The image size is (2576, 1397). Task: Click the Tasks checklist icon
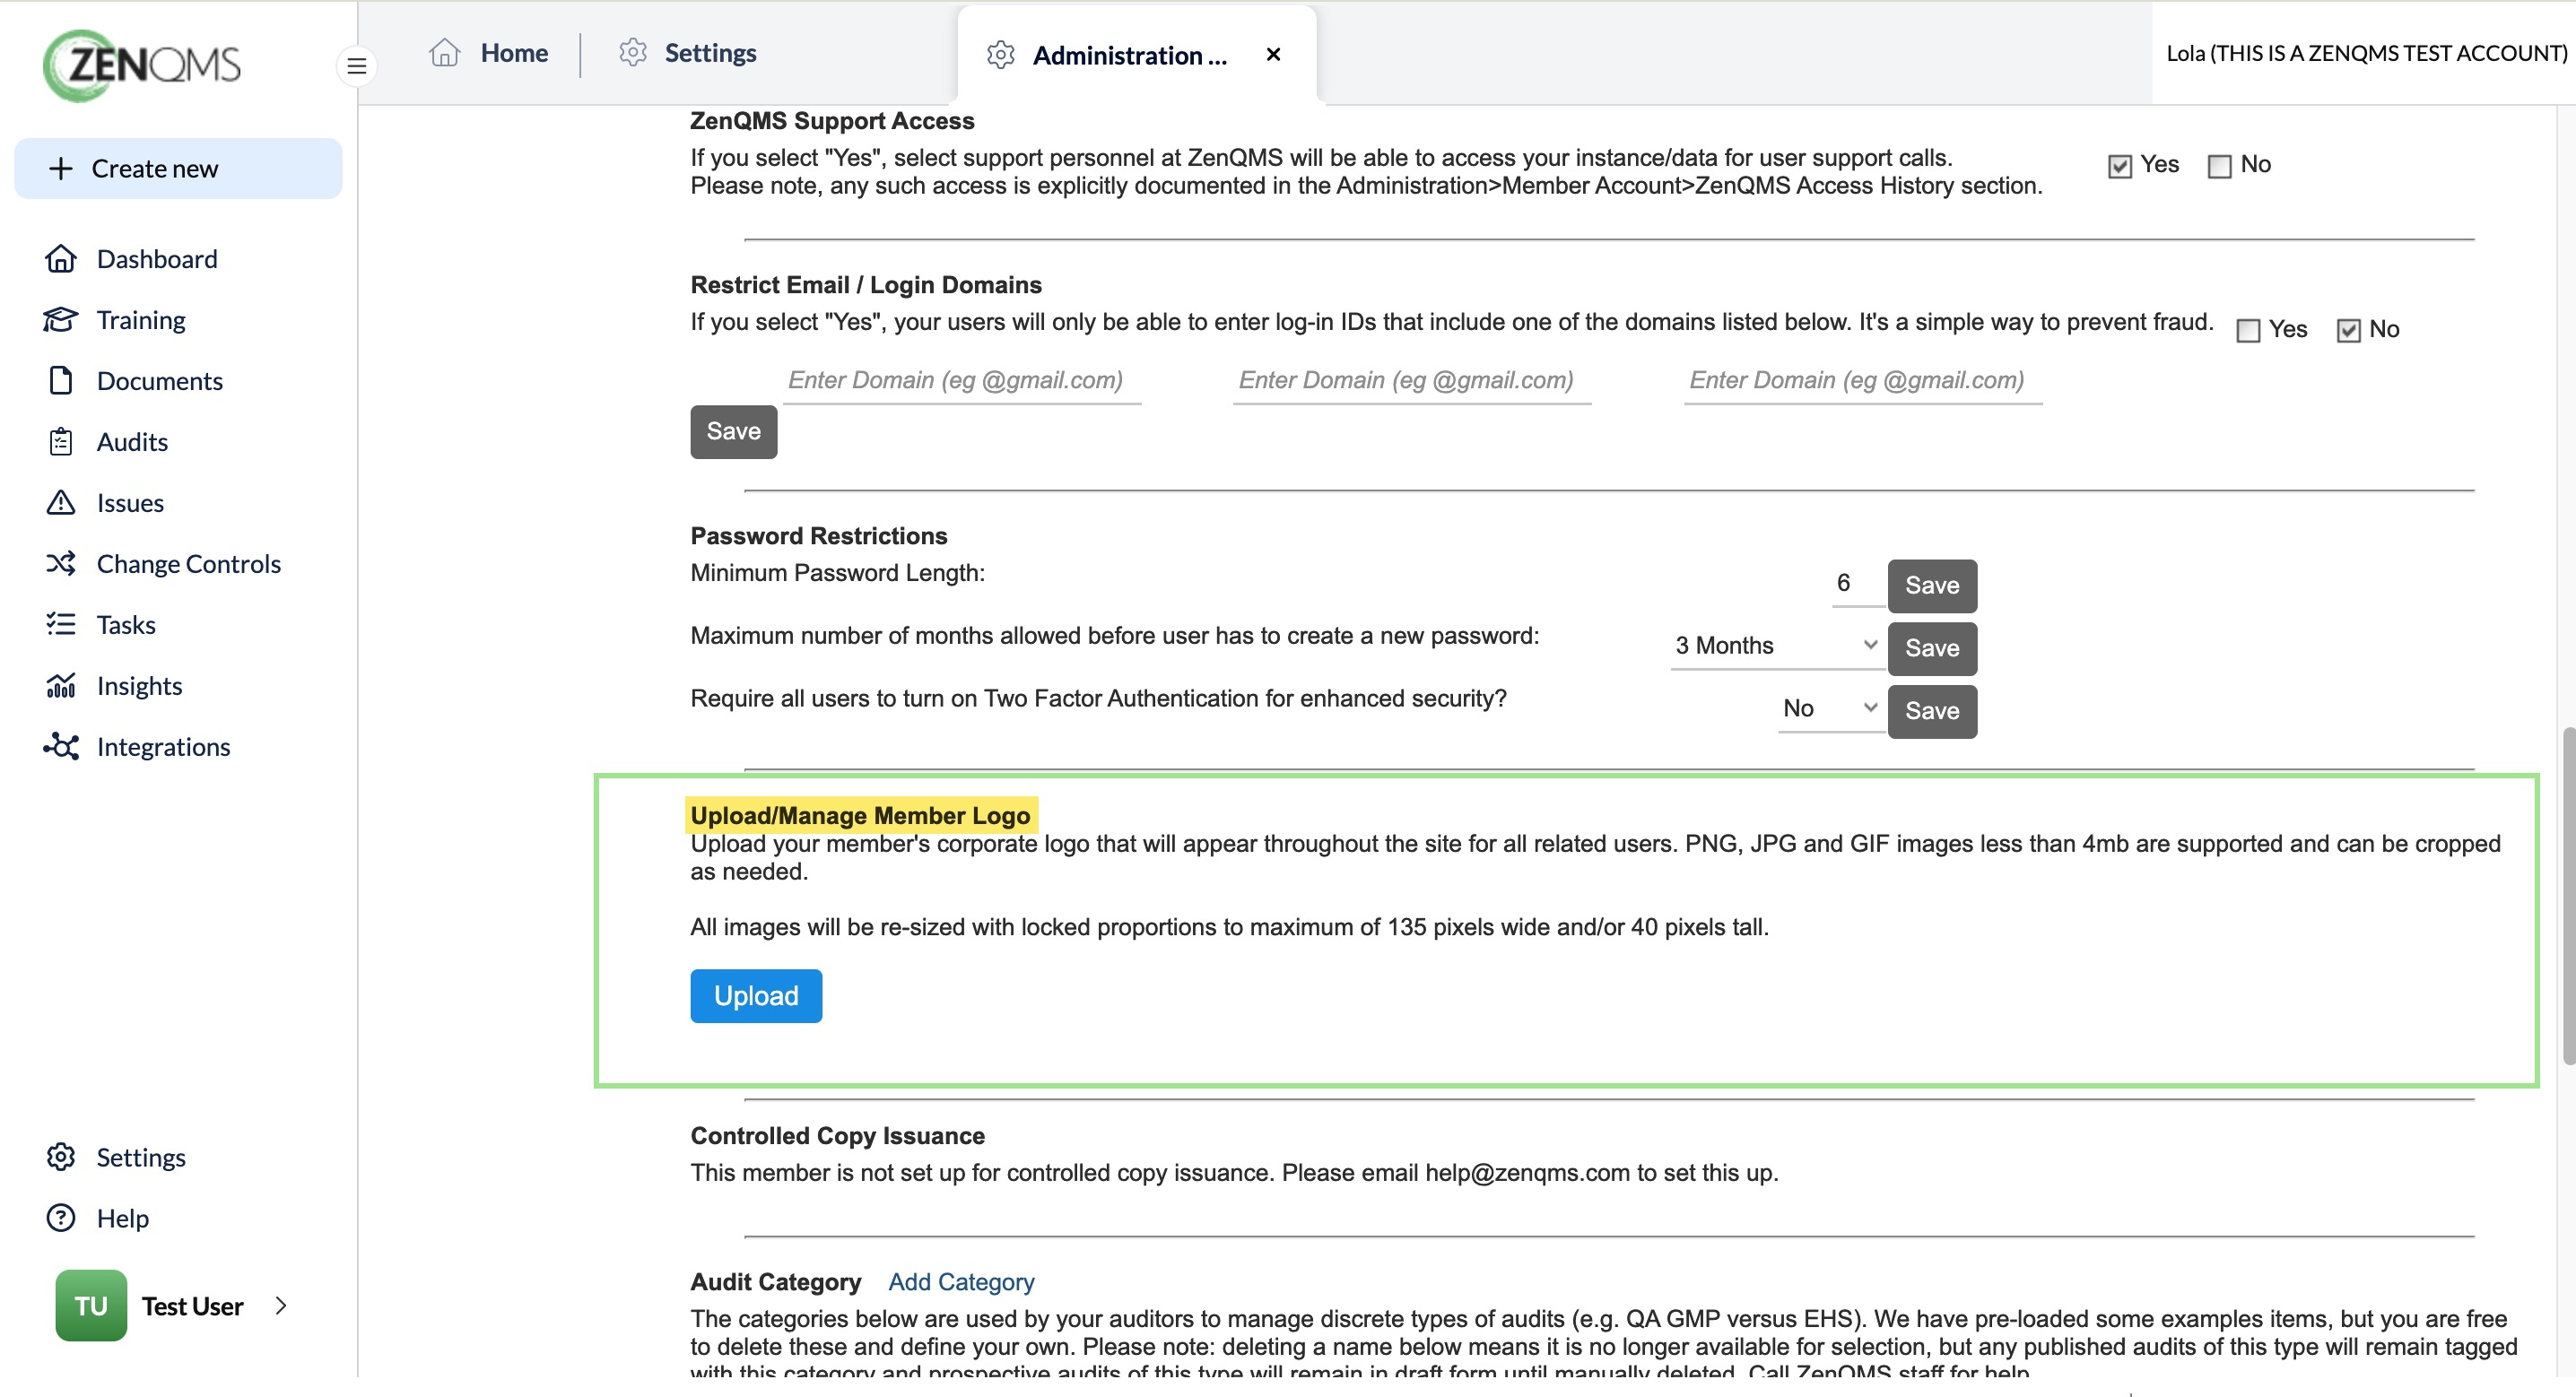click(61, 625)
